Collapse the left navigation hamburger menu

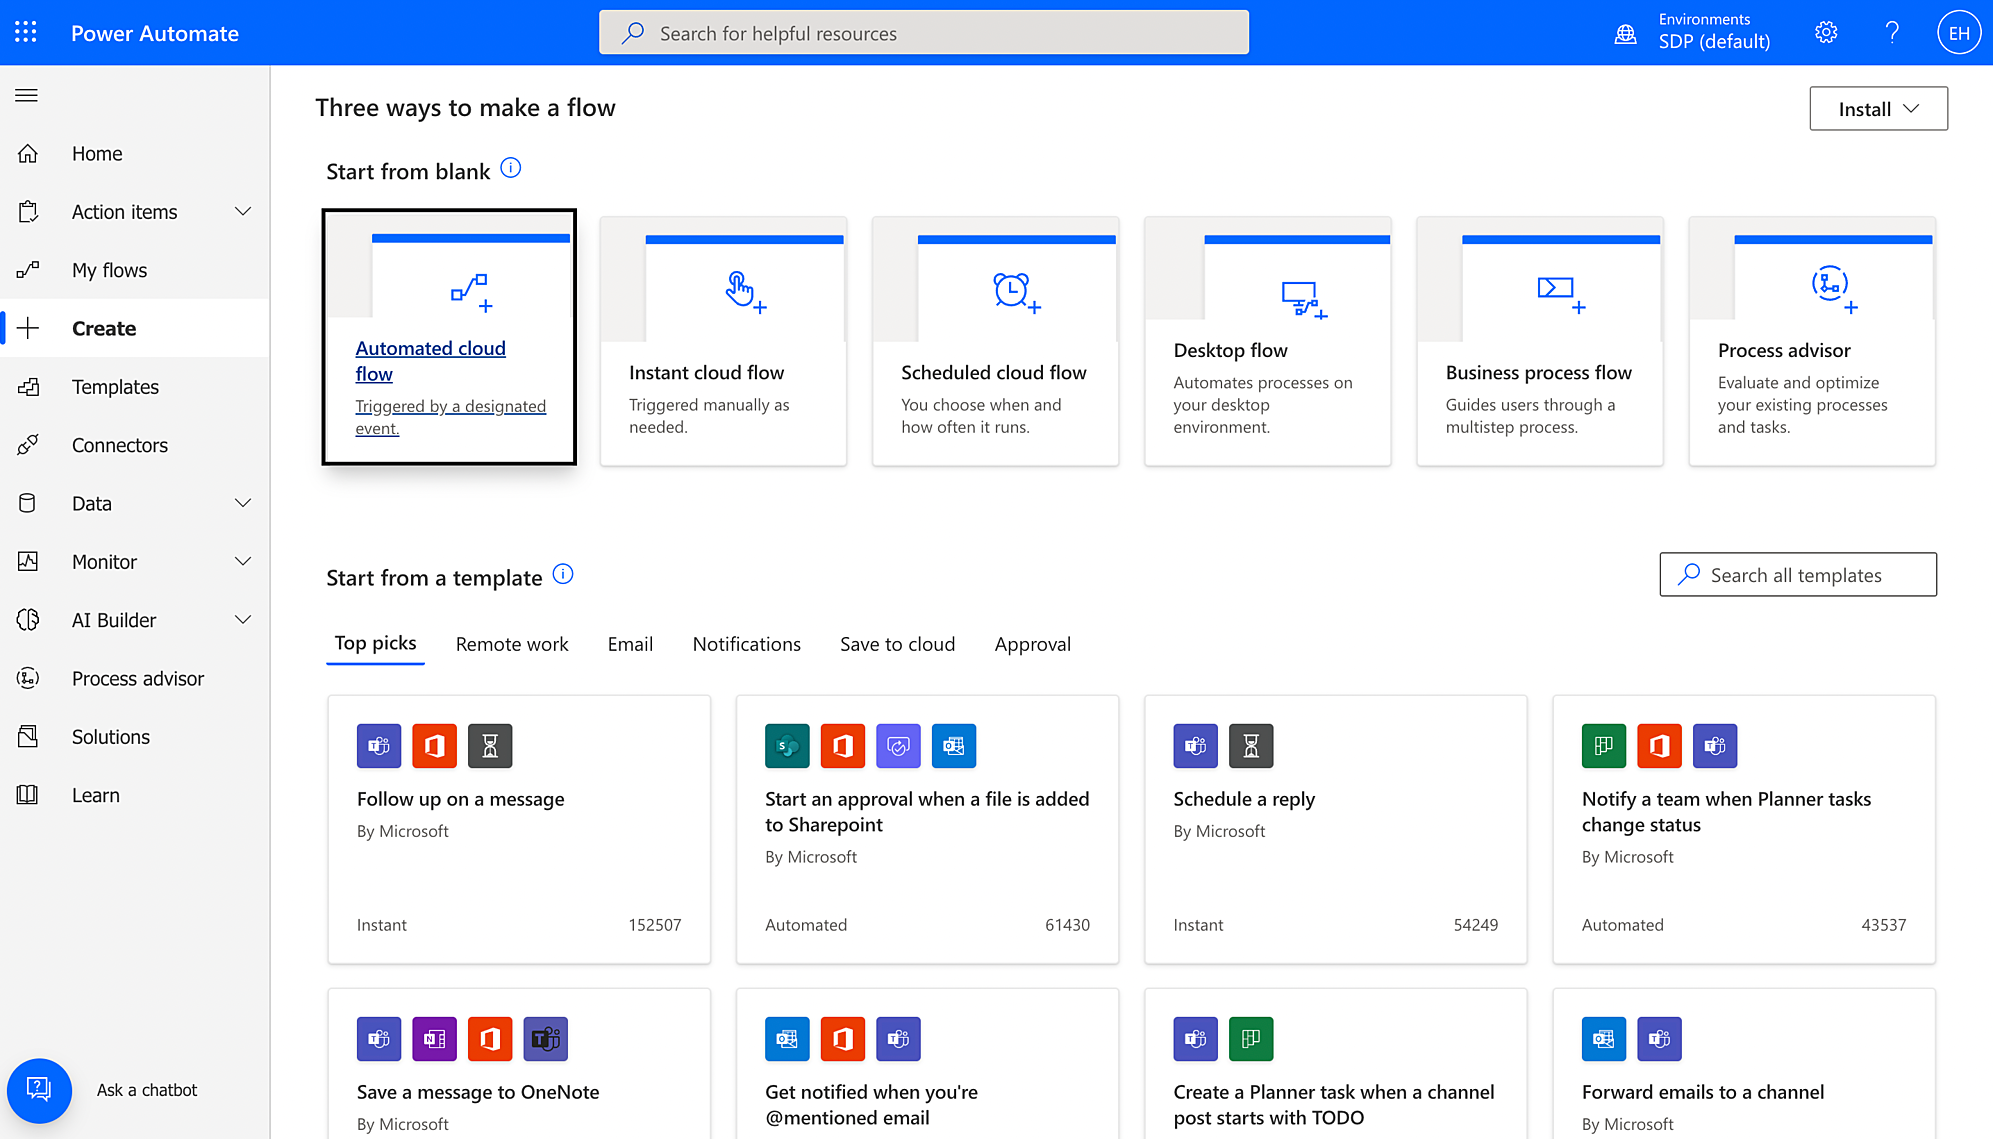27,95
